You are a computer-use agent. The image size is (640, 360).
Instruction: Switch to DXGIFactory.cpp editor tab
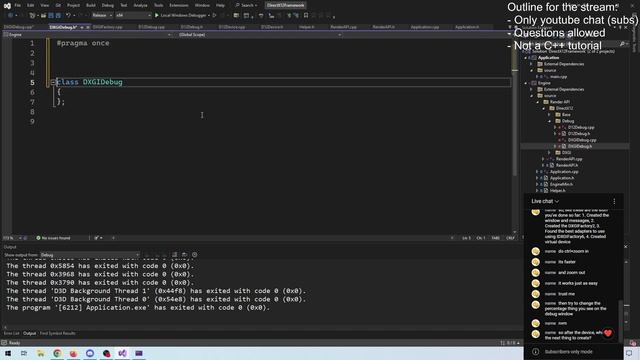[x=107, y=27]
